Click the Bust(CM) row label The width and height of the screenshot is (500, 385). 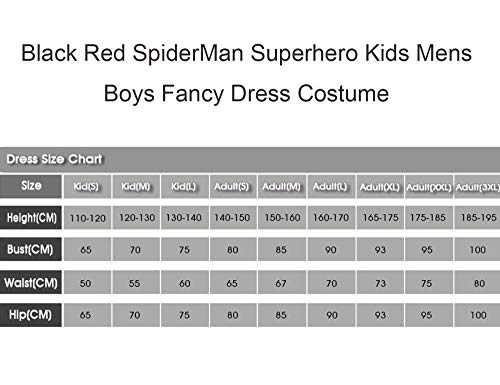31,249
